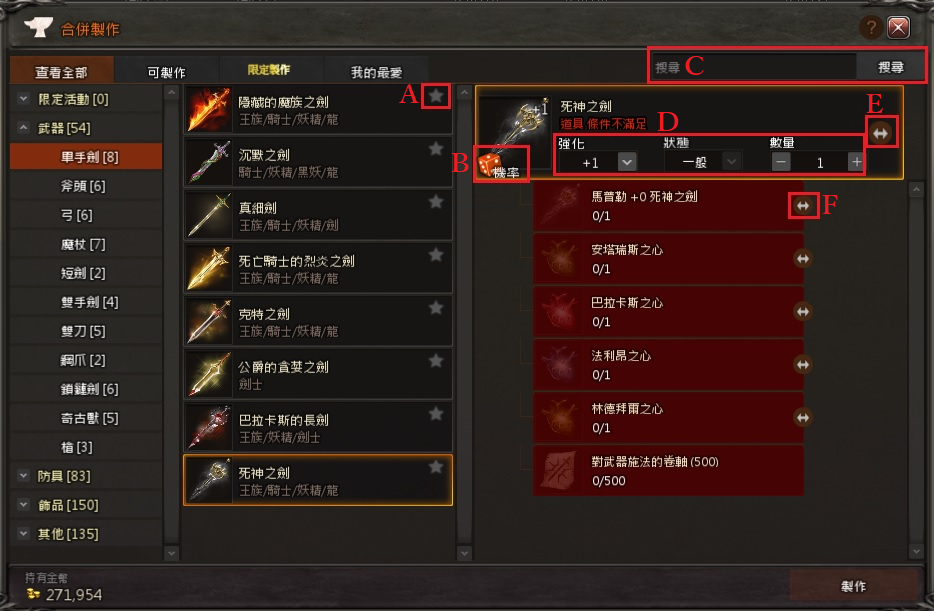
Task: Increase quantity with the plus button
Action: [x=856, y=162]
